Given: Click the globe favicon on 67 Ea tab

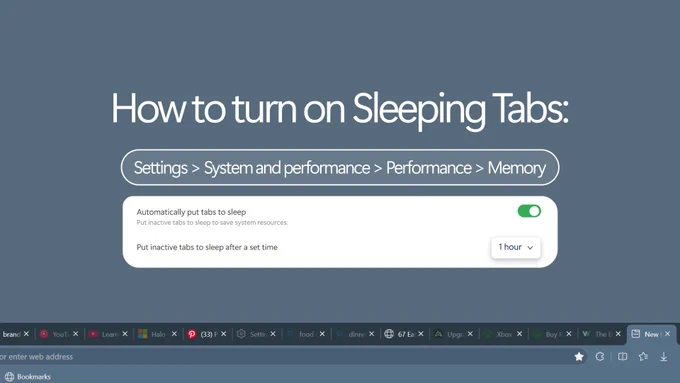Looking at the screenshot, I should tap(389, 334).
